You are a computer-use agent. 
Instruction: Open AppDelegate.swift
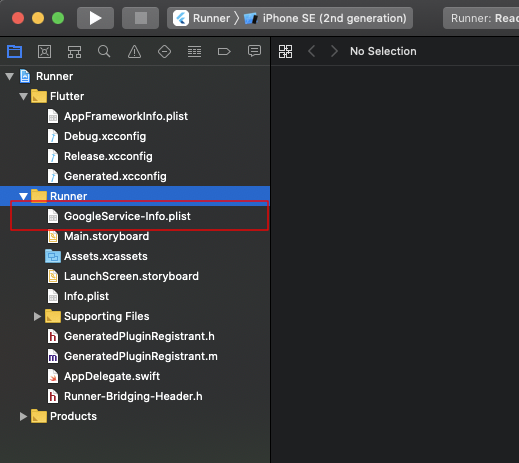click(x=104, y=376)
